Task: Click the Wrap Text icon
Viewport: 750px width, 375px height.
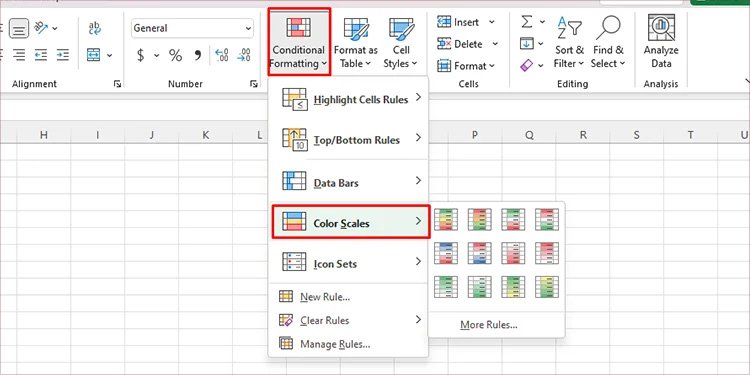Action: (95, 28)
